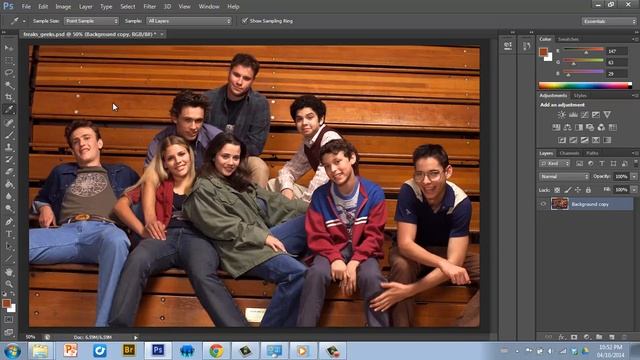Switch to the Channels tab
This screenshot has height=360, width=640.
(569, 153)
